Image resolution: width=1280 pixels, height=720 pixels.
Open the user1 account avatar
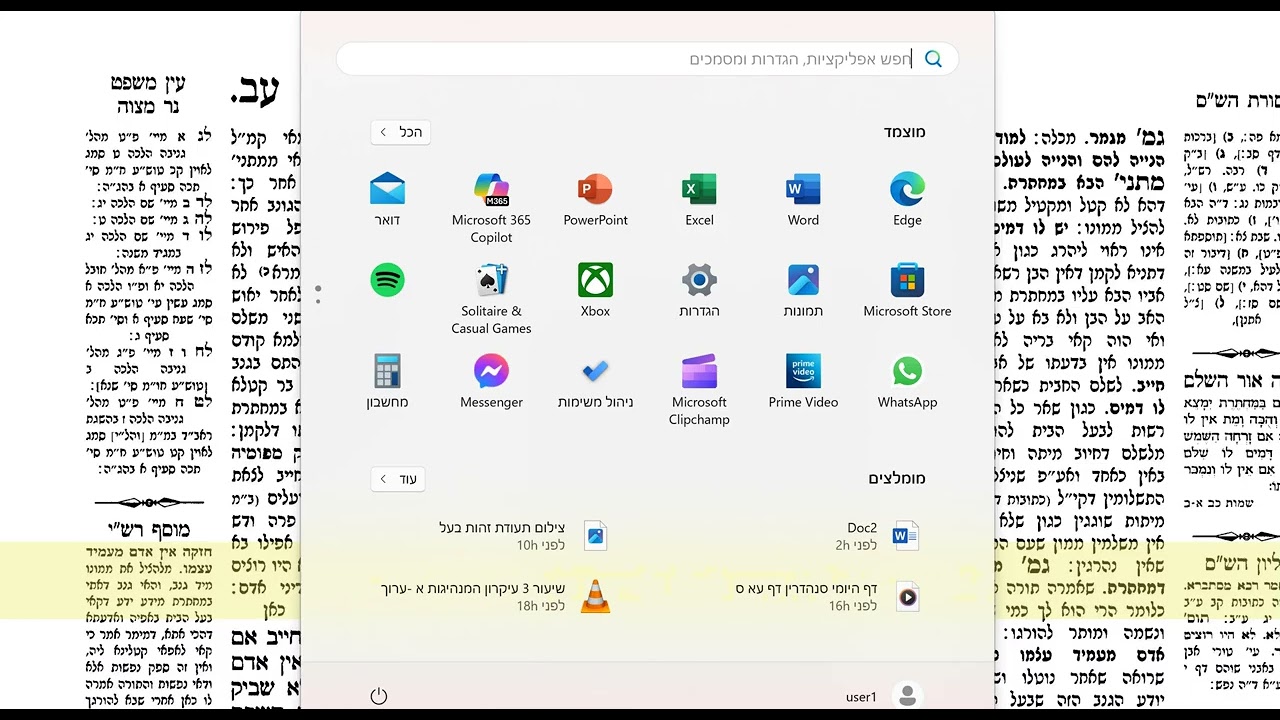coord(907,696)
